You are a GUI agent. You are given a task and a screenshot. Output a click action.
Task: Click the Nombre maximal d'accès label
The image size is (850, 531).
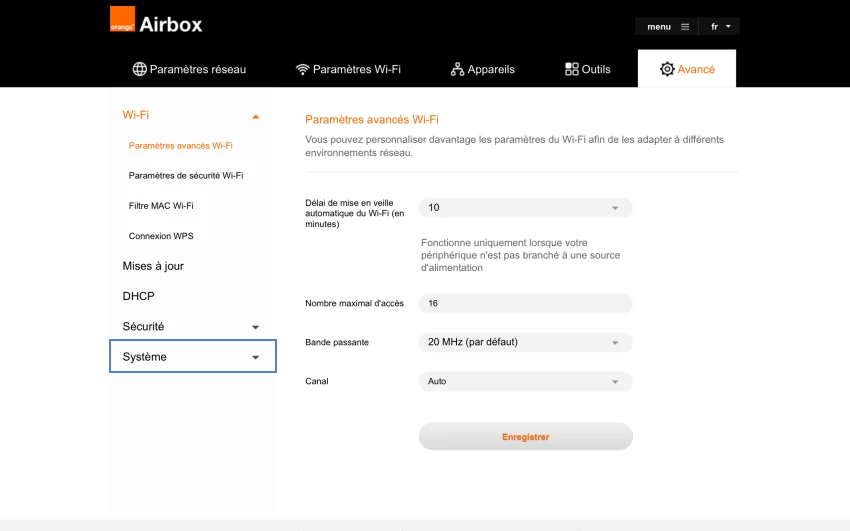click(355, 303)
